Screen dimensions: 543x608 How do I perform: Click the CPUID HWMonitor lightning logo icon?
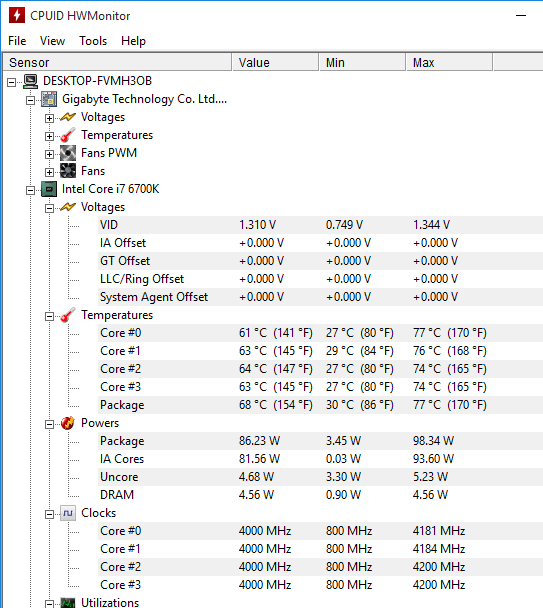click(x=17, y=16)
